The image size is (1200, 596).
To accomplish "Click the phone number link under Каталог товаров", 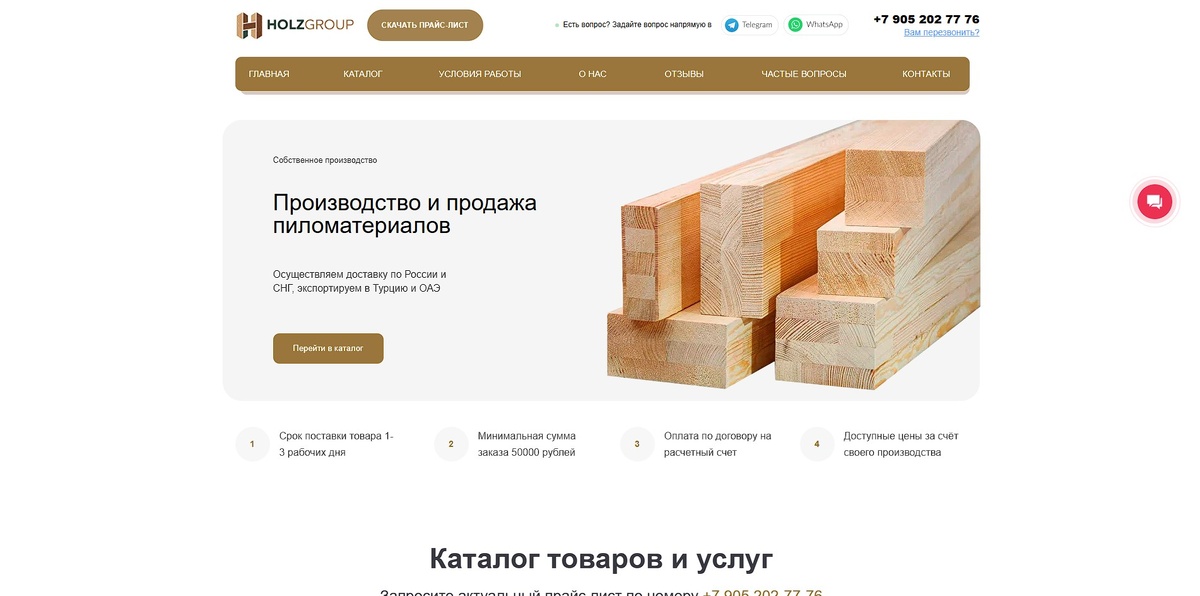I will pos(762,592).
